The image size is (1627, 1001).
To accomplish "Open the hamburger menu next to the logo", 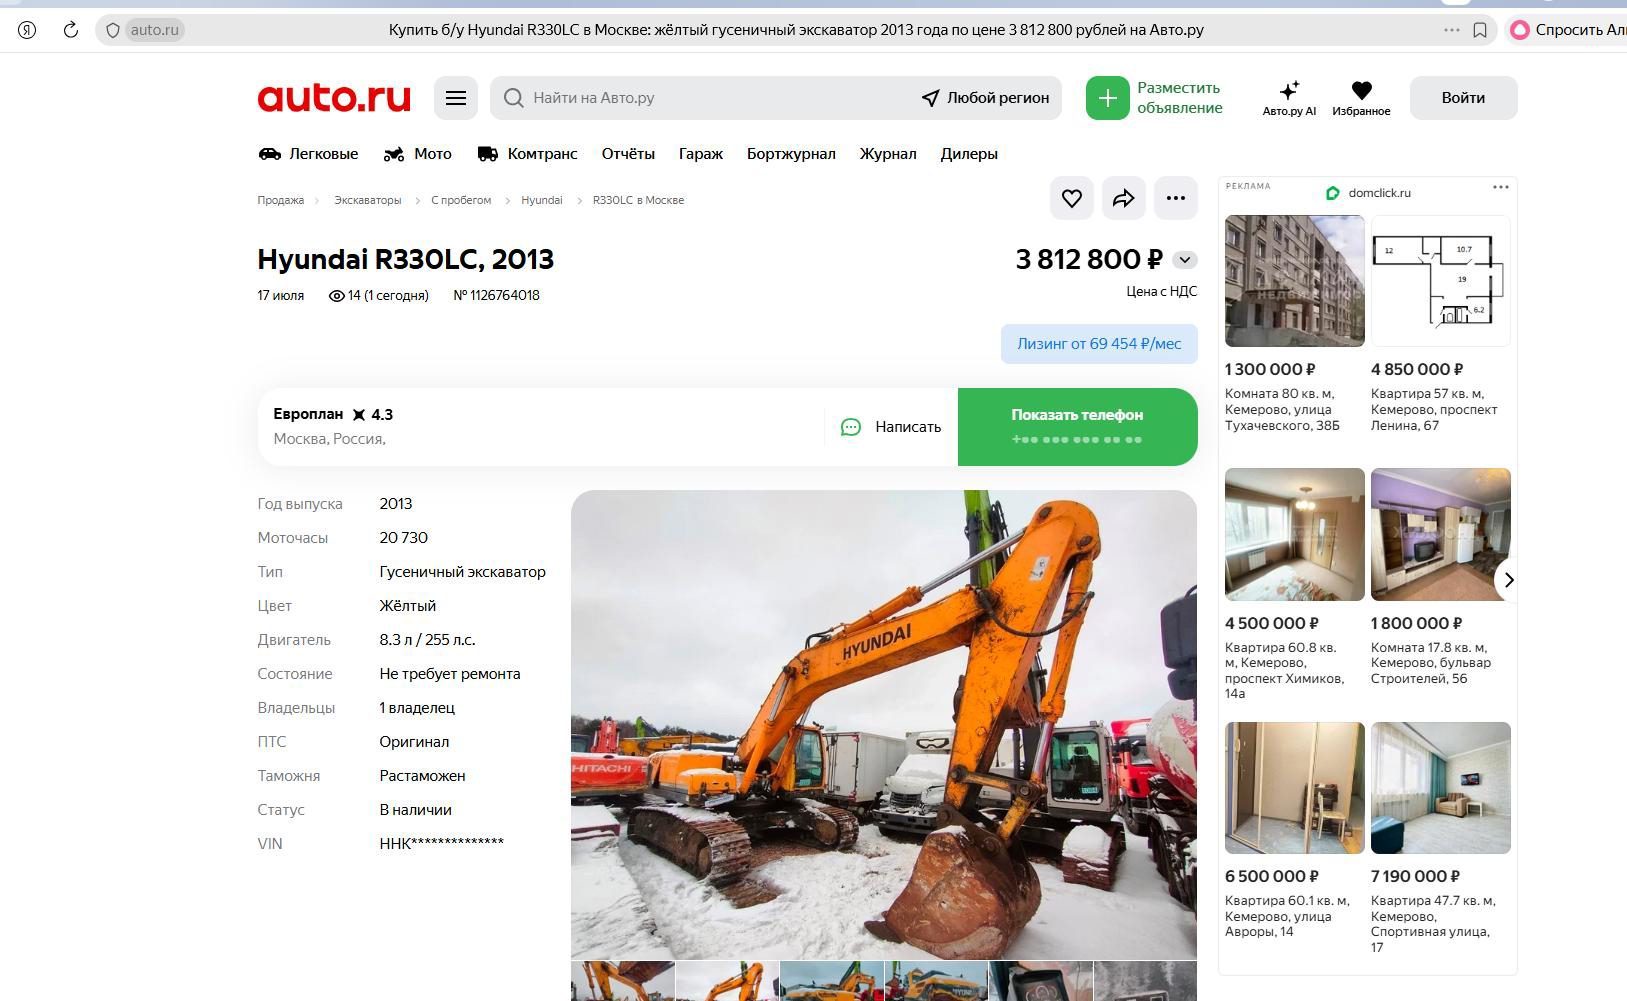I will tap(456, 98).
